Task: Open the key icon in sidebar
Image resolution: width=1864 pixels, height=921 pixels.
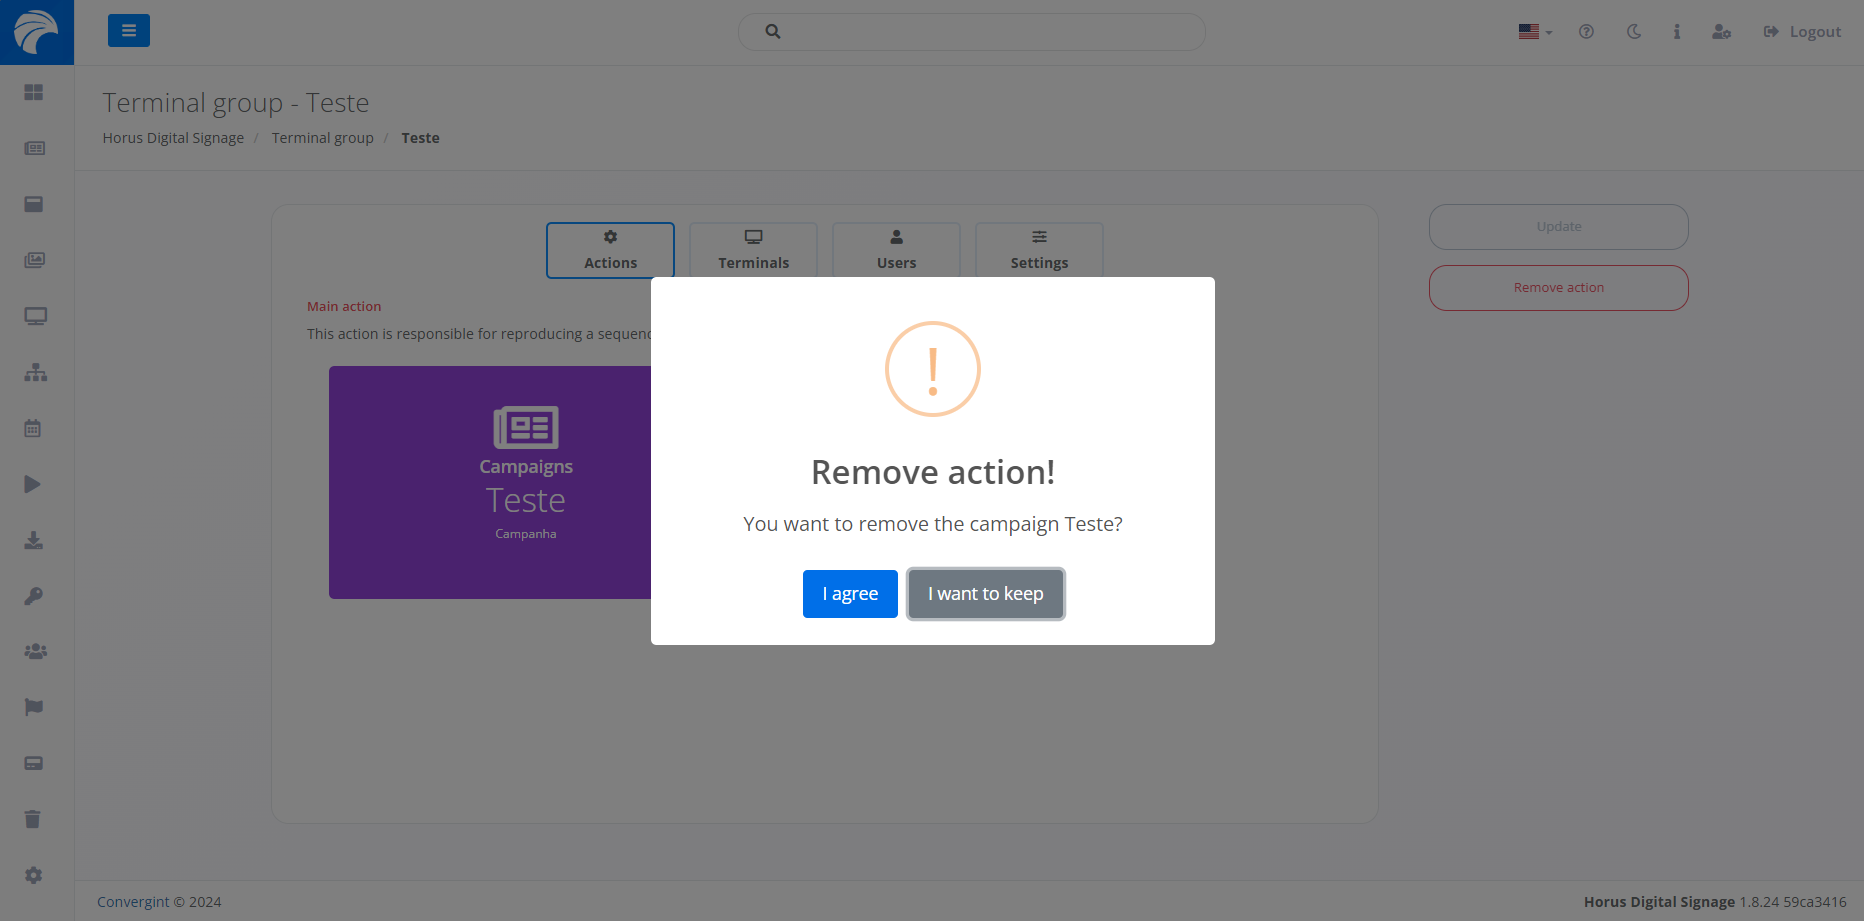Action: (34, 596)
